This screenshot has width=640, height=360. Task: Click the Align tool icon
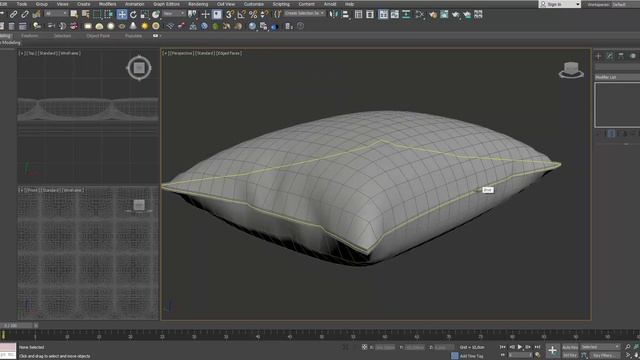pos(345,15)
